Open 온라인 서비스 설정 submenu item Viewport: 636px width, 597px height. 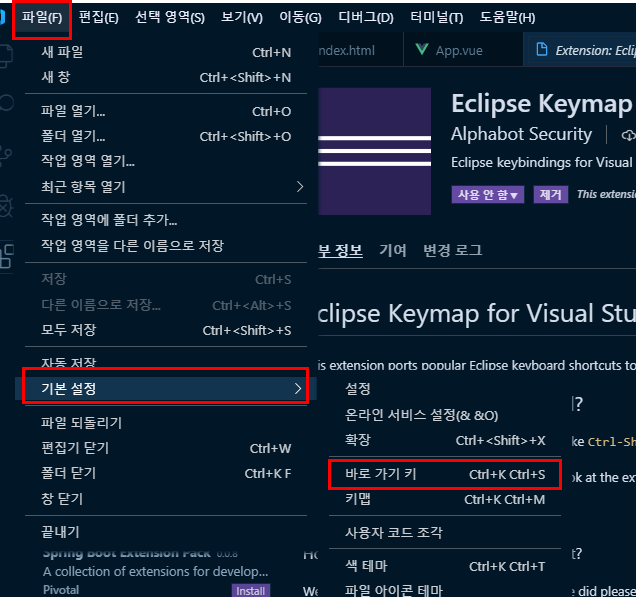click(445, 415)
